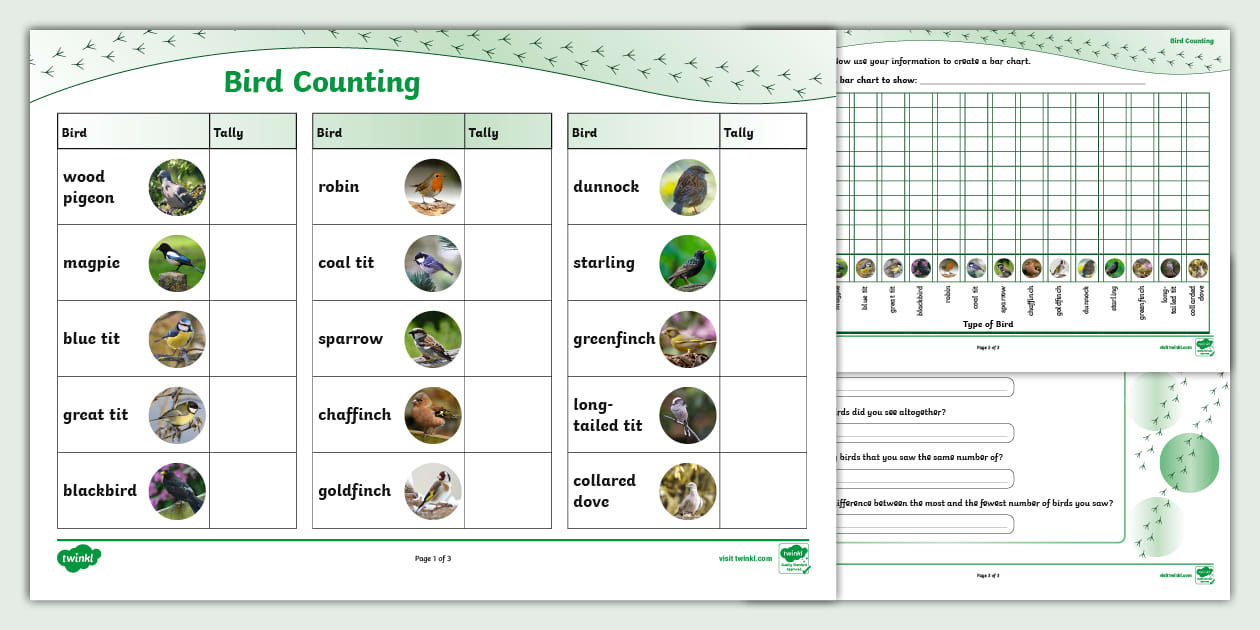Click the robin image
This screenshot has height=630, width=1260.
click(x=436, y=187)
